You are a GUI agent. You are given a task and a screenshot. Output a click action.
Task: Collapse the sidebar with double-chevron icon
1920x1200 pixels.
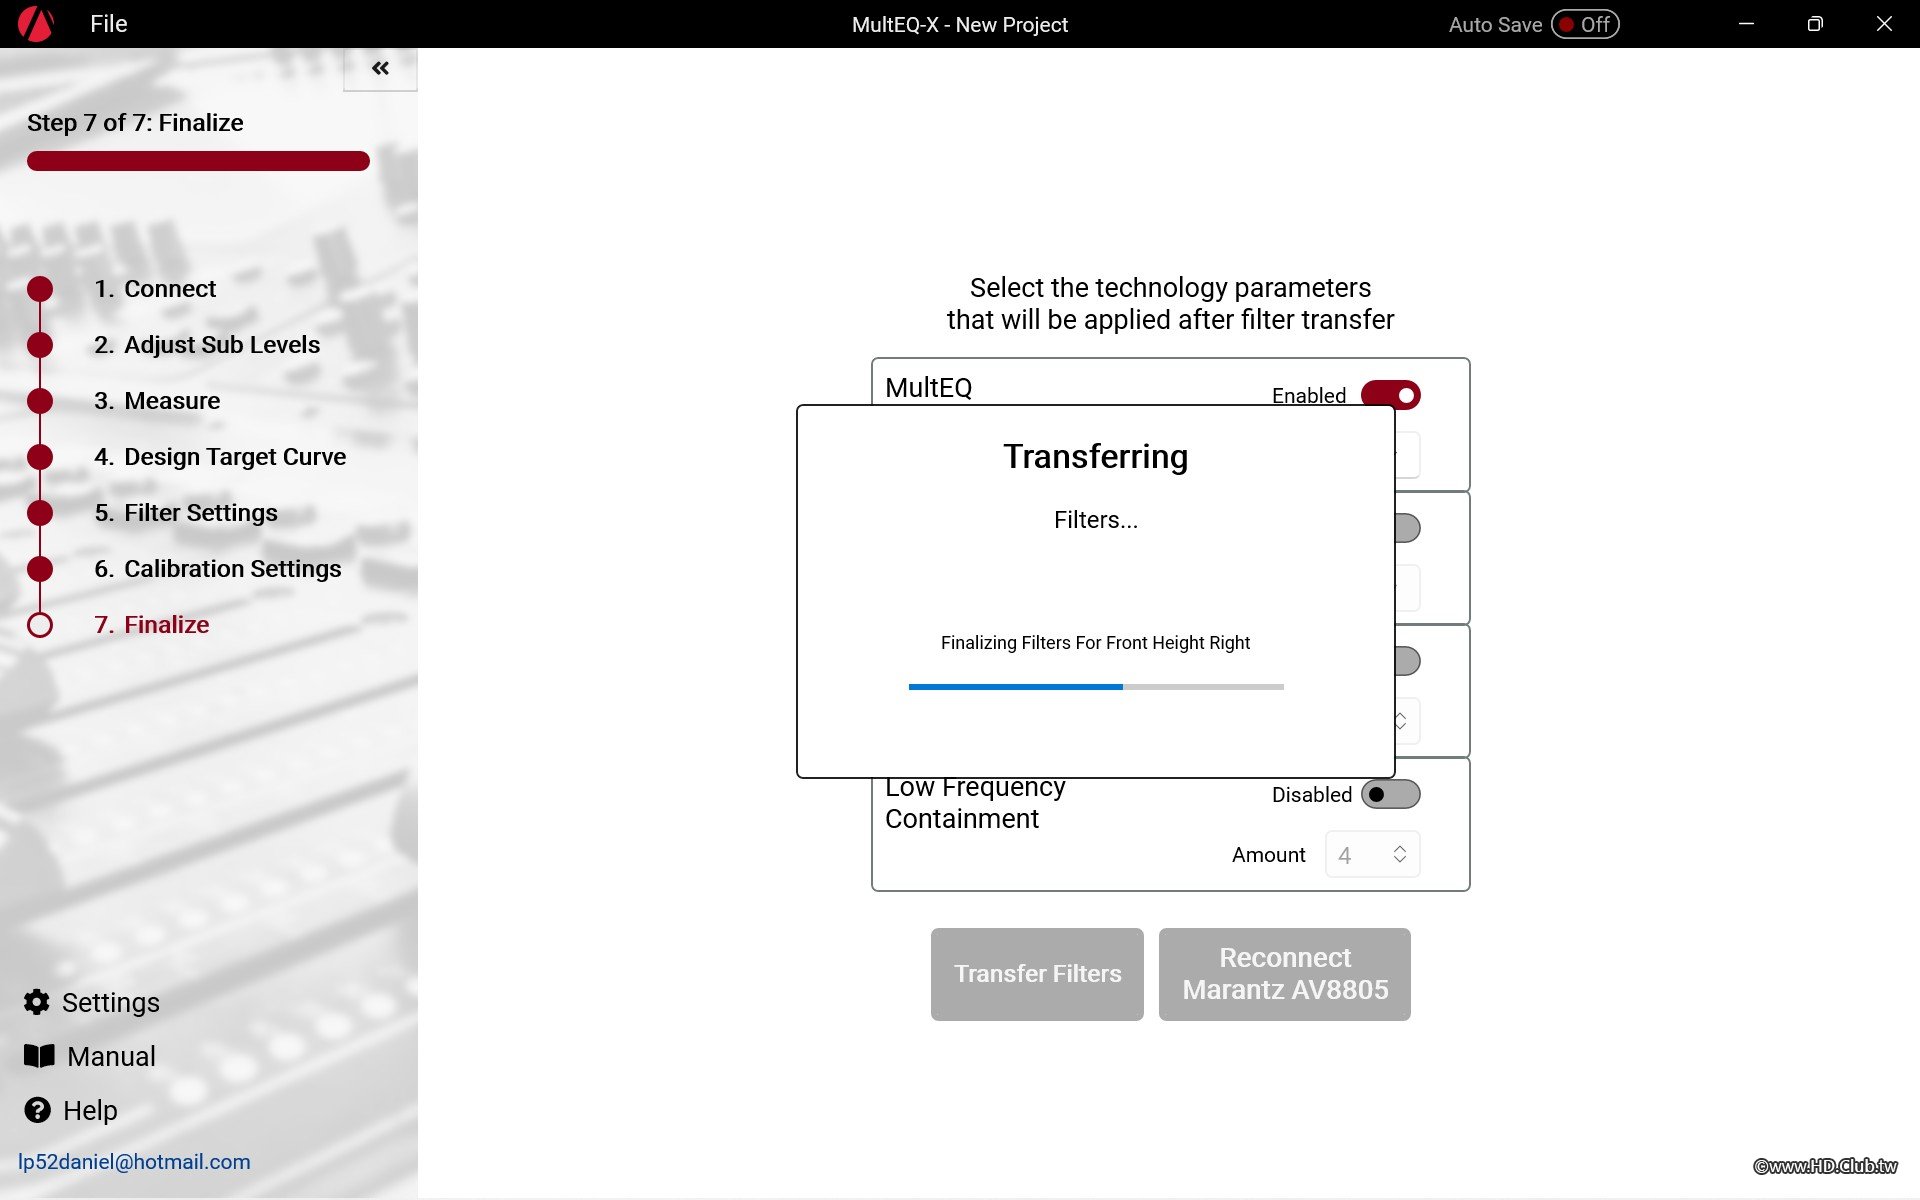pos(380,68)
